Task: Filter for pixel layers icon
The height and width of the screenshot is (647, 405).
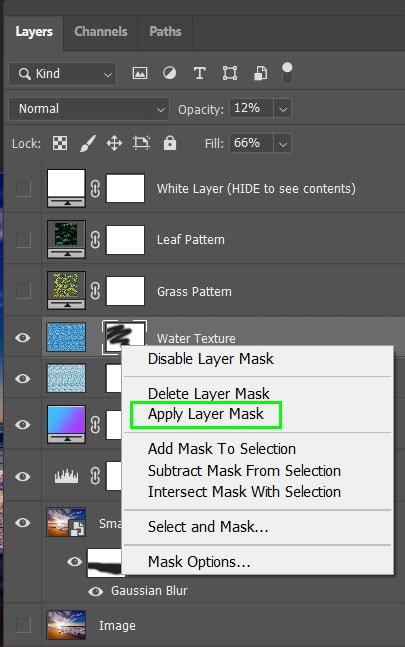Action: tap(140, 73)
